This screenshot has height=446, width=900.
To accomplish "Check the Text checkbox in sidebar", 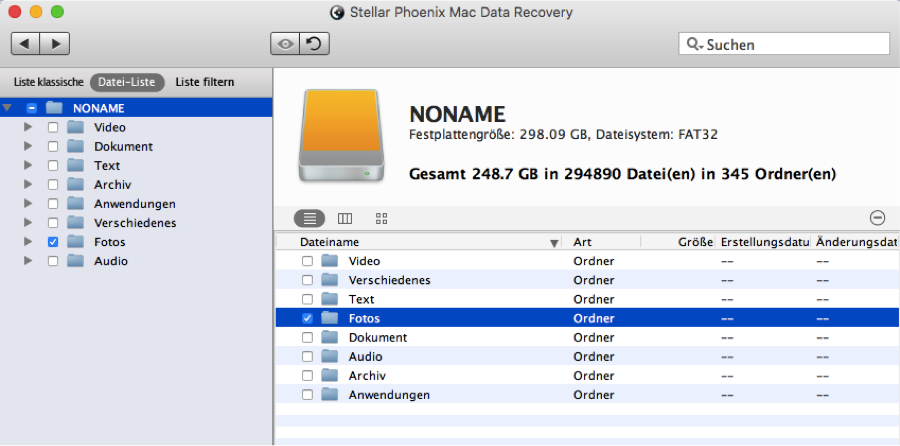I will 53,165.
